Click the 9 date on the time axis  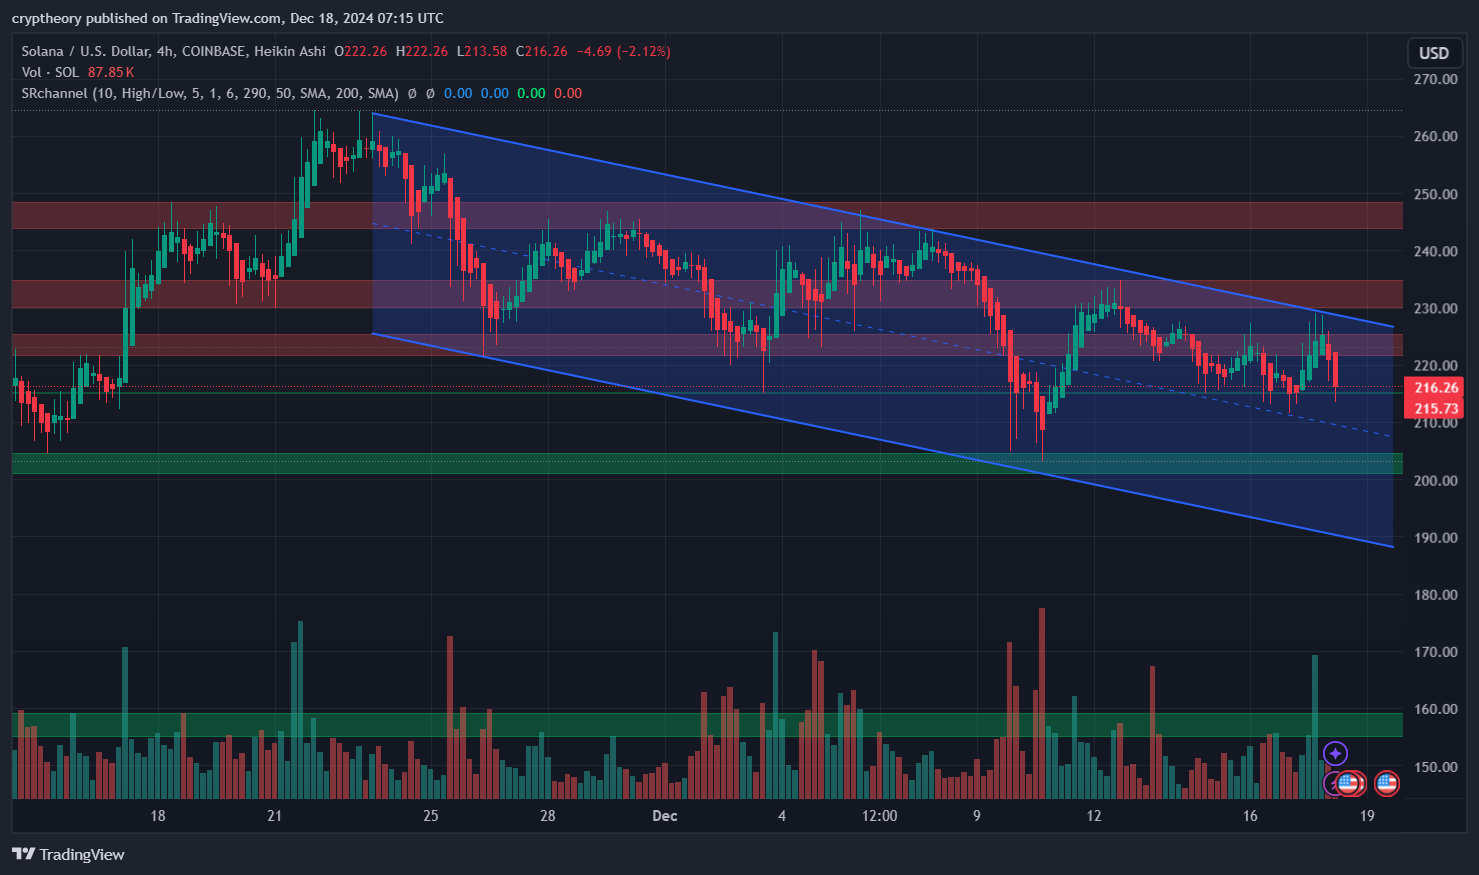(976, 816)
